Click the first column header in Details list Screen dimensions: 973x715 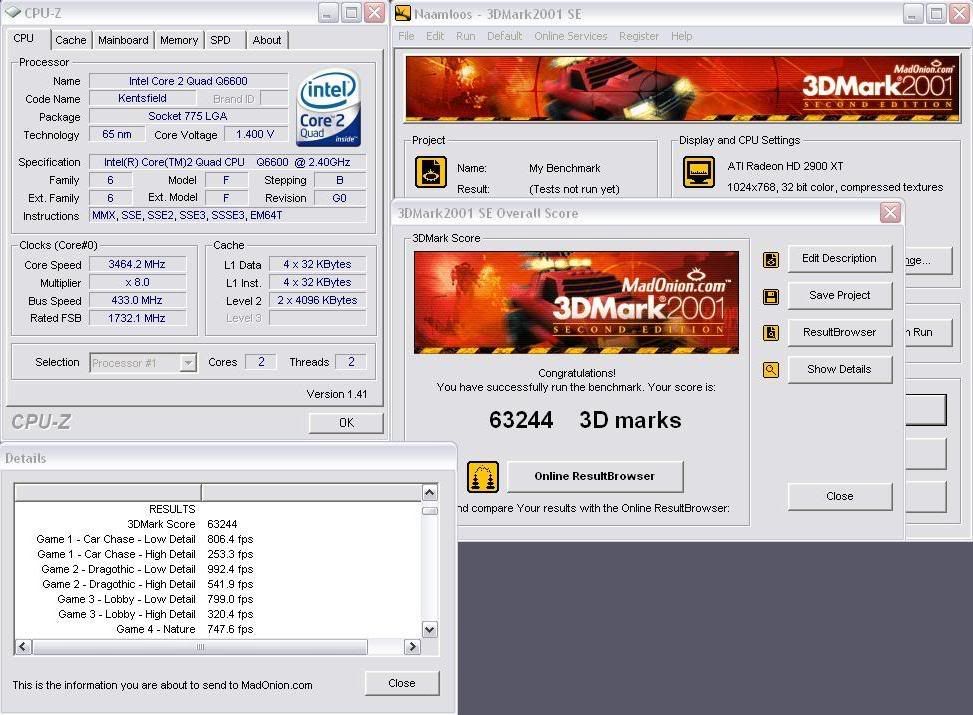pyautogui.click(x=108, y=492)
